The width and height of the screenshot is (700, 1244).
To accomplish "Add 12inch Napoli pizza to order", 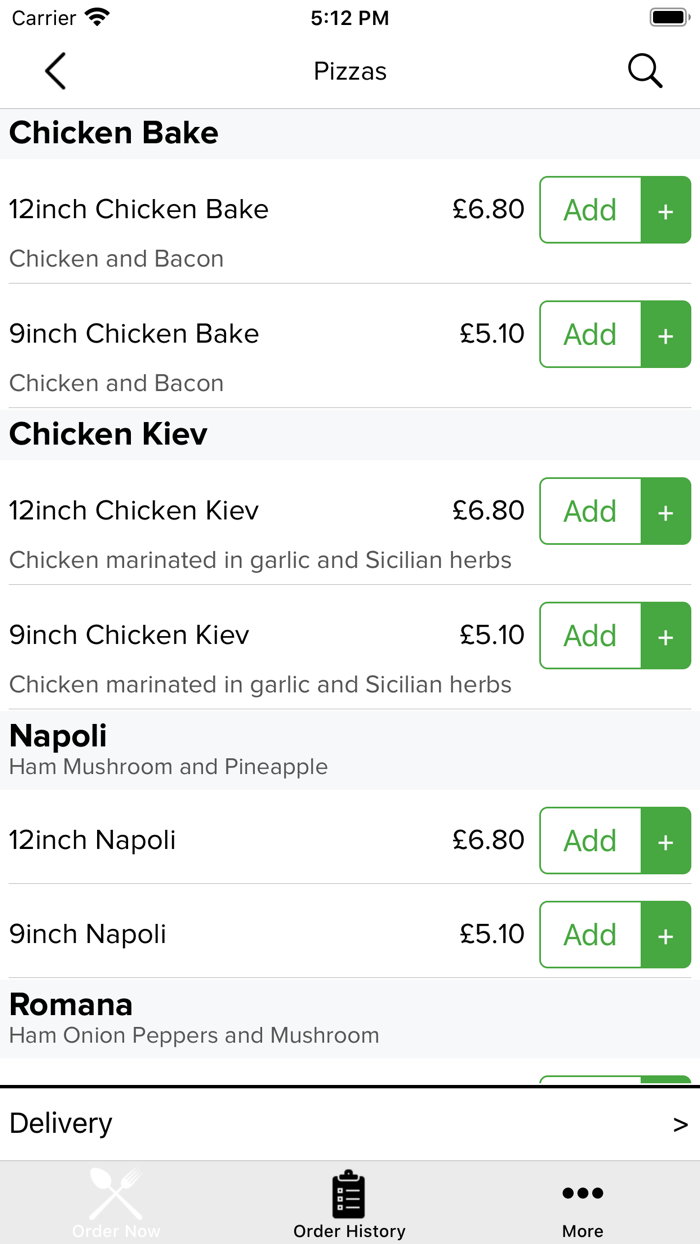I will 590,840.
